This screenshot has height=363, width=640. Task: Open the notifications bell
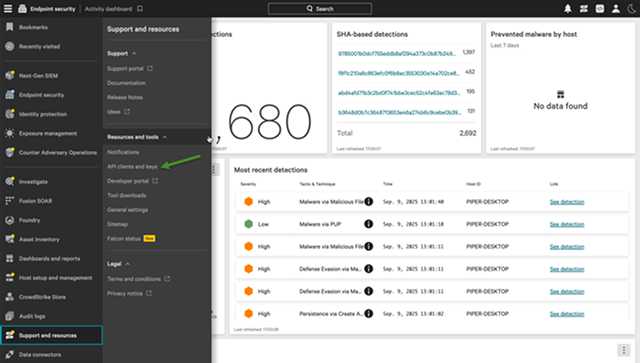pyautogui.click(x=567, y=9)
